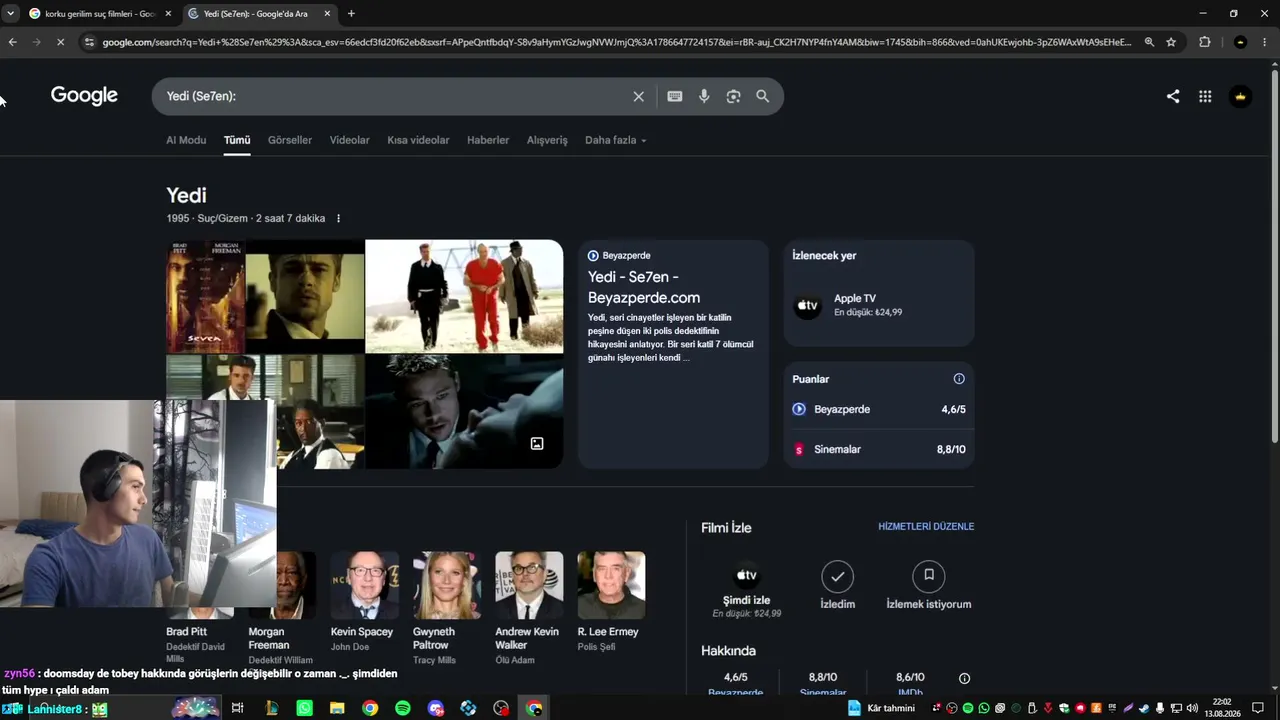The image size is (1280, 720).
Task: Close the 'korku gerilim suç filmleri' tab
Action: coord(168,14)
